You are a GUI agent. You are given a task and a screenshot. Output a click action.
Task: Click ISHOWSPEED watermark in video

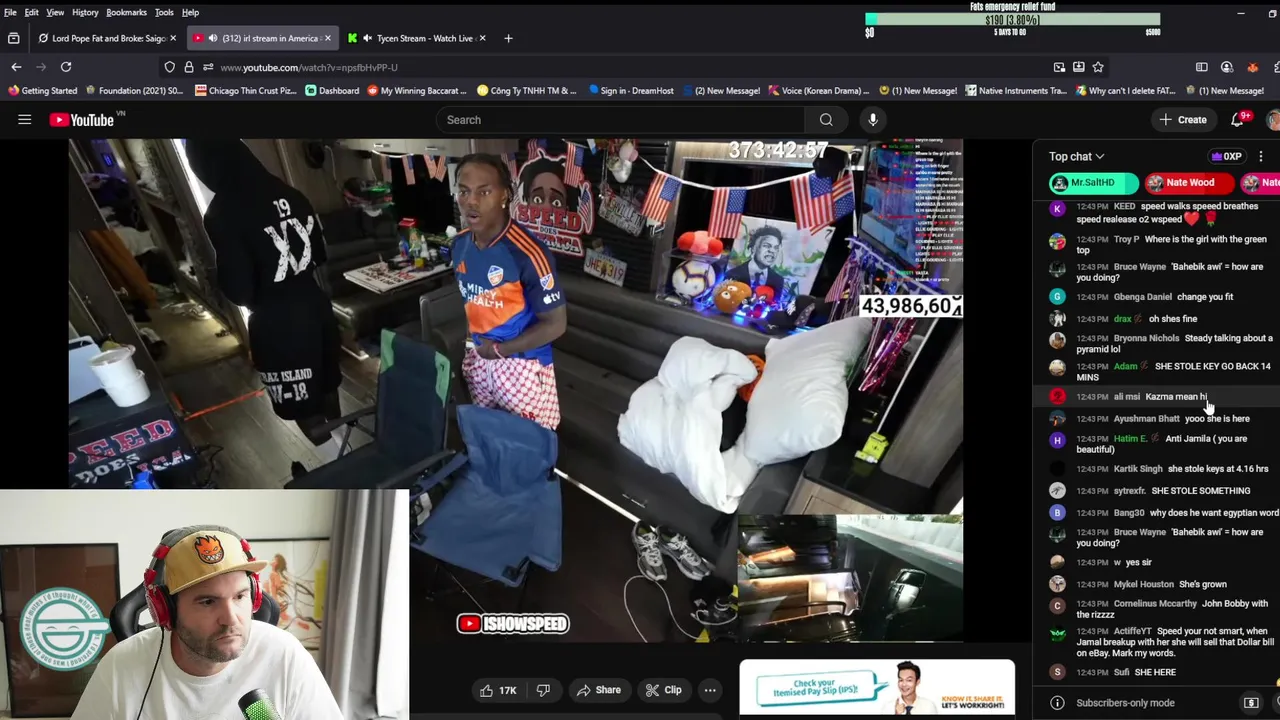coord(513,624)
